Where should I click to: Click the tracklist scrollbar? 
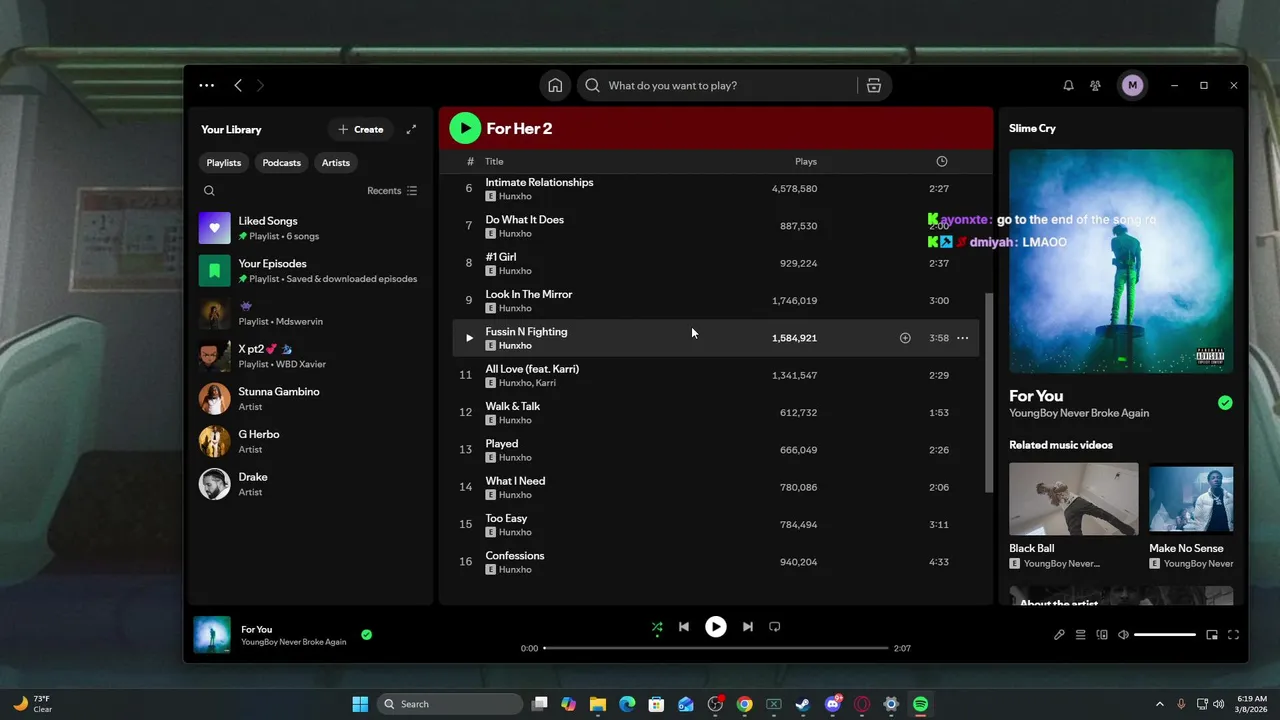click(x=989, y=392)
